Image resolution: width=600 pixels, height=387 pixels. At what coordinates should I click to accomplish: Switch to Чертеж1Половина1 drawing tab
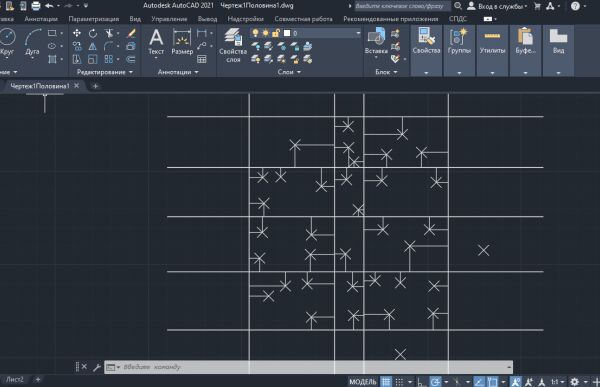(40, 86)
